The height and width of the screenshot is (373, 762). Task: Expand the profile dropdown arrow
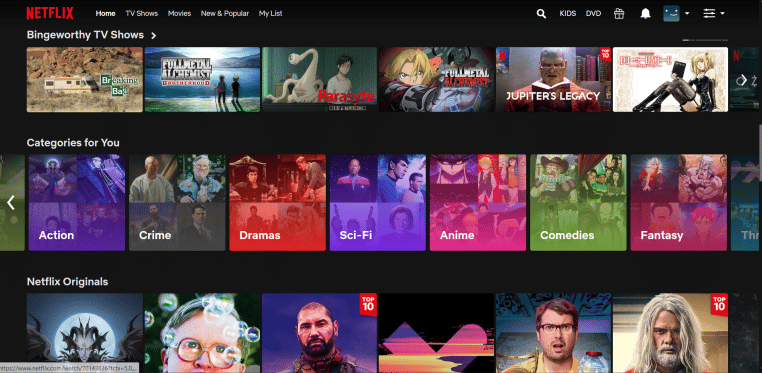687,14
